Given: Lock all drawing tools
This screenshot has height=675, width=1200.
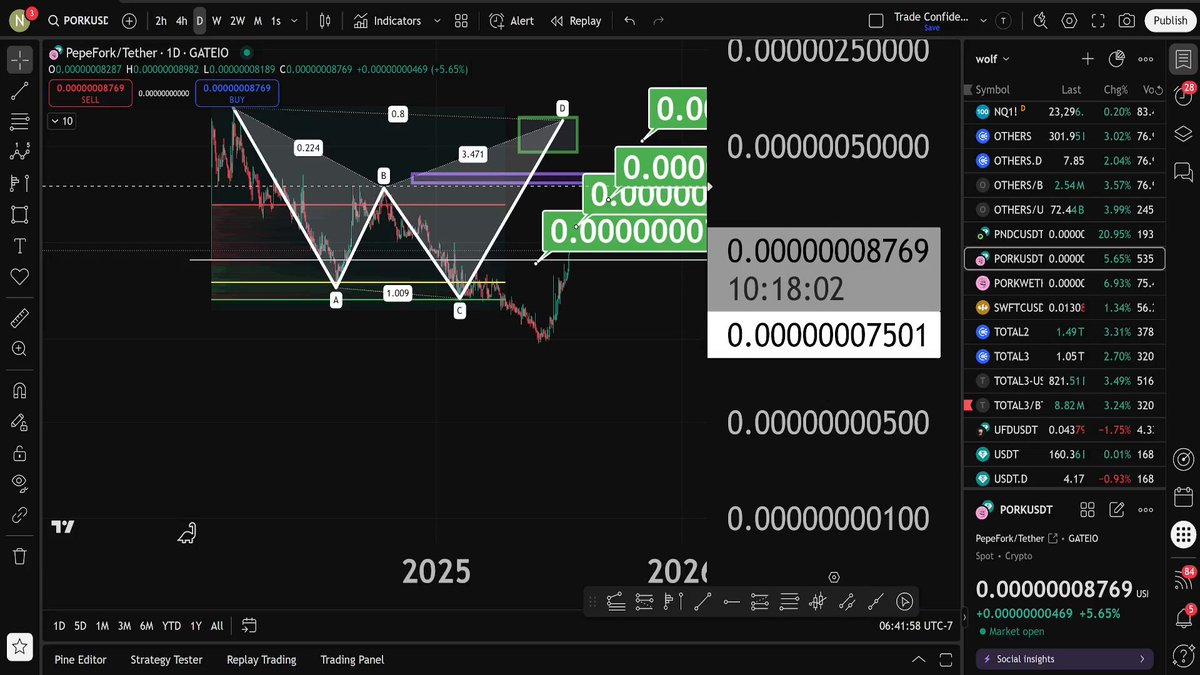Looking at the screenshot, I should [x=19, y=453].
